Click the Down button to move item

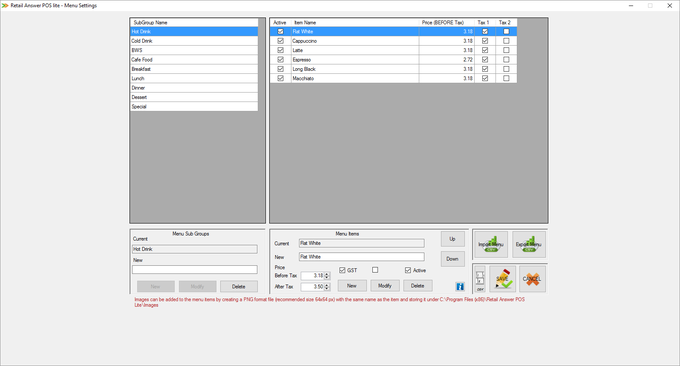point(452,259)
